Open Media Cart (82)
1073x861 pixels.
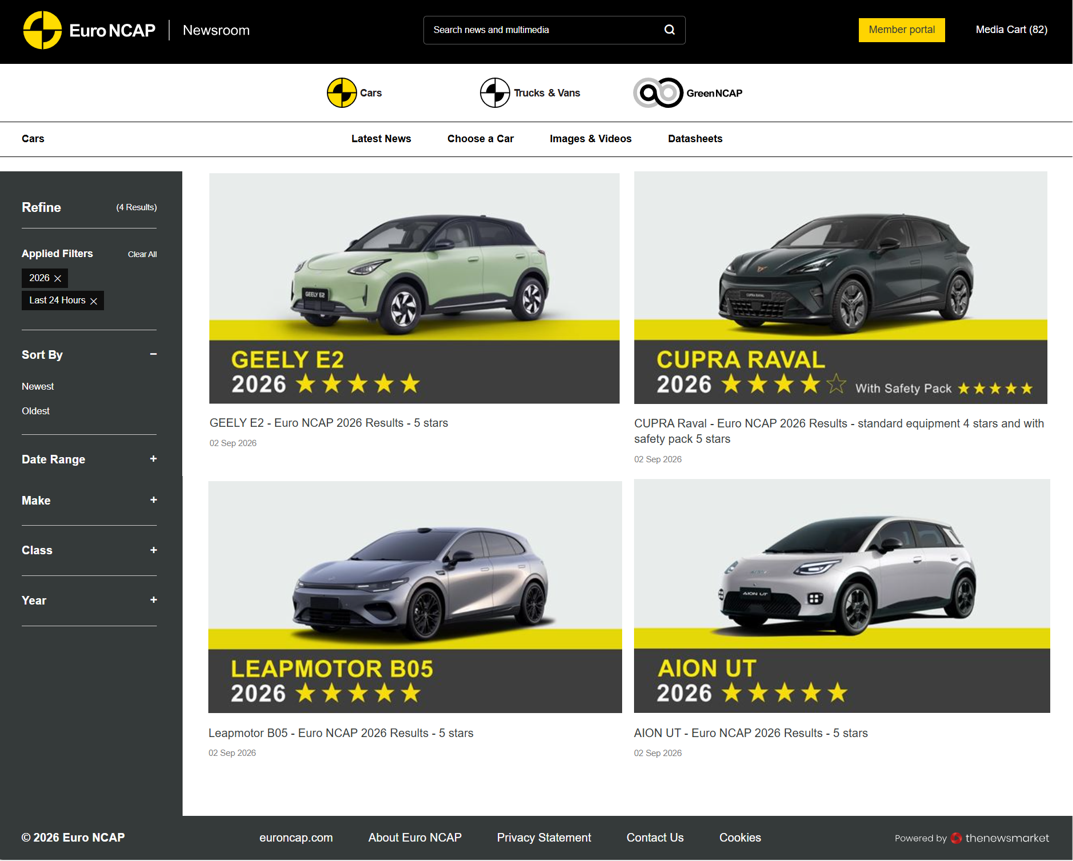[x=1011, y=29]
